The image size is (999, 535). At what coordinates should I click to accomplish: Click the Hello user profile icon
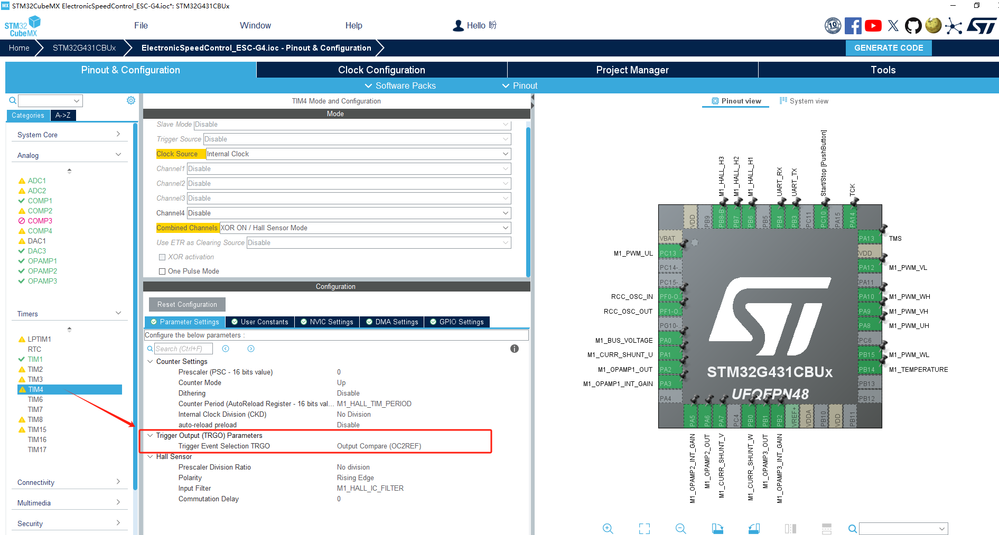click(458, 25)
